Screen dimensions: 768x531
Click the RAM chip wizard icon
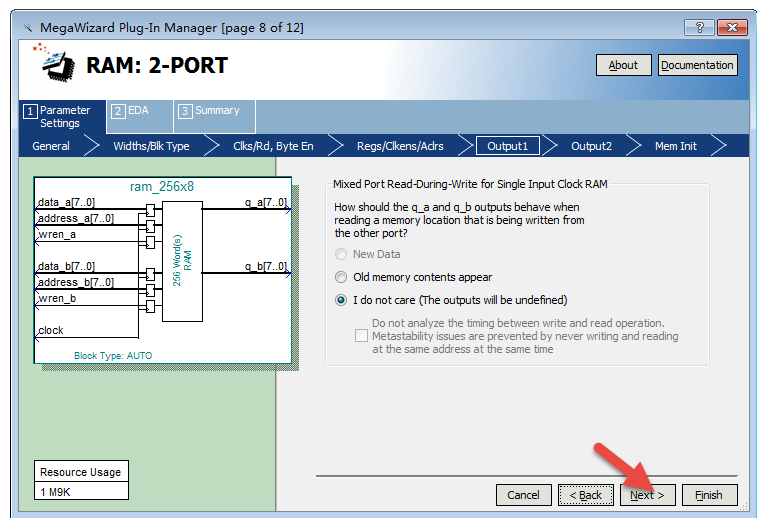54,63
